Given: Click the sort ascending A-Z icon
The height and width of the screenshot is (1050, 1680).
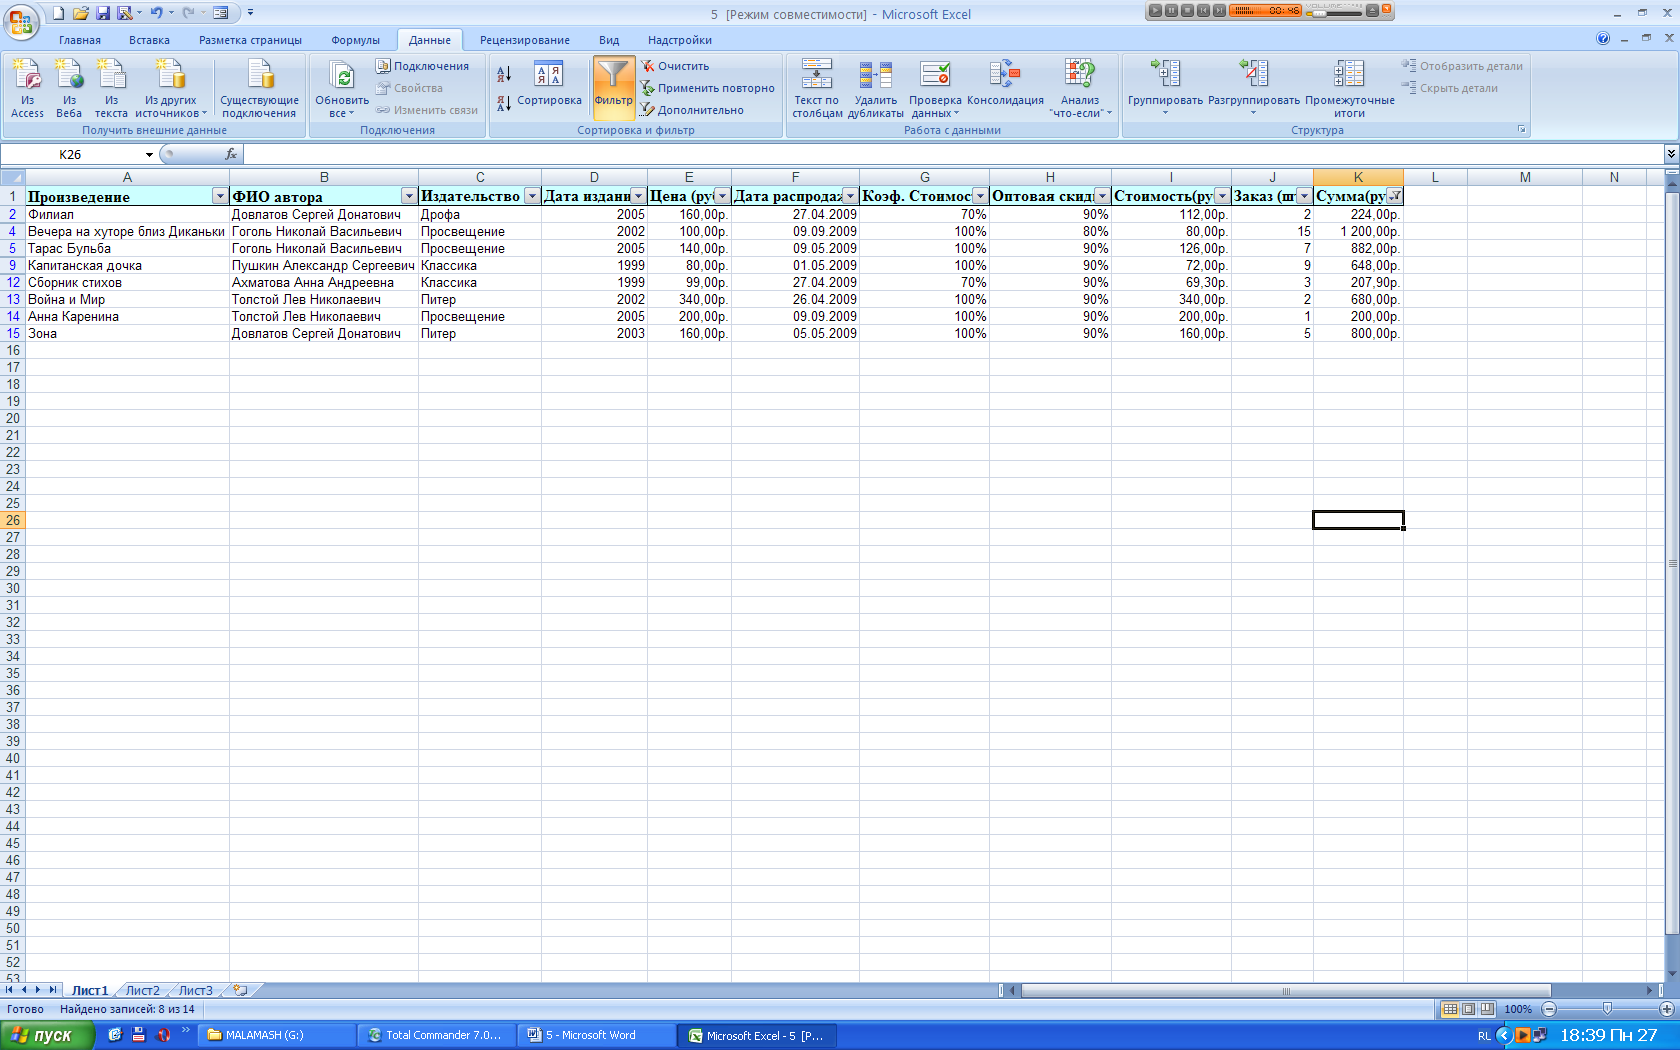Looking at the screenshot, I should click(x=504, y=74).
